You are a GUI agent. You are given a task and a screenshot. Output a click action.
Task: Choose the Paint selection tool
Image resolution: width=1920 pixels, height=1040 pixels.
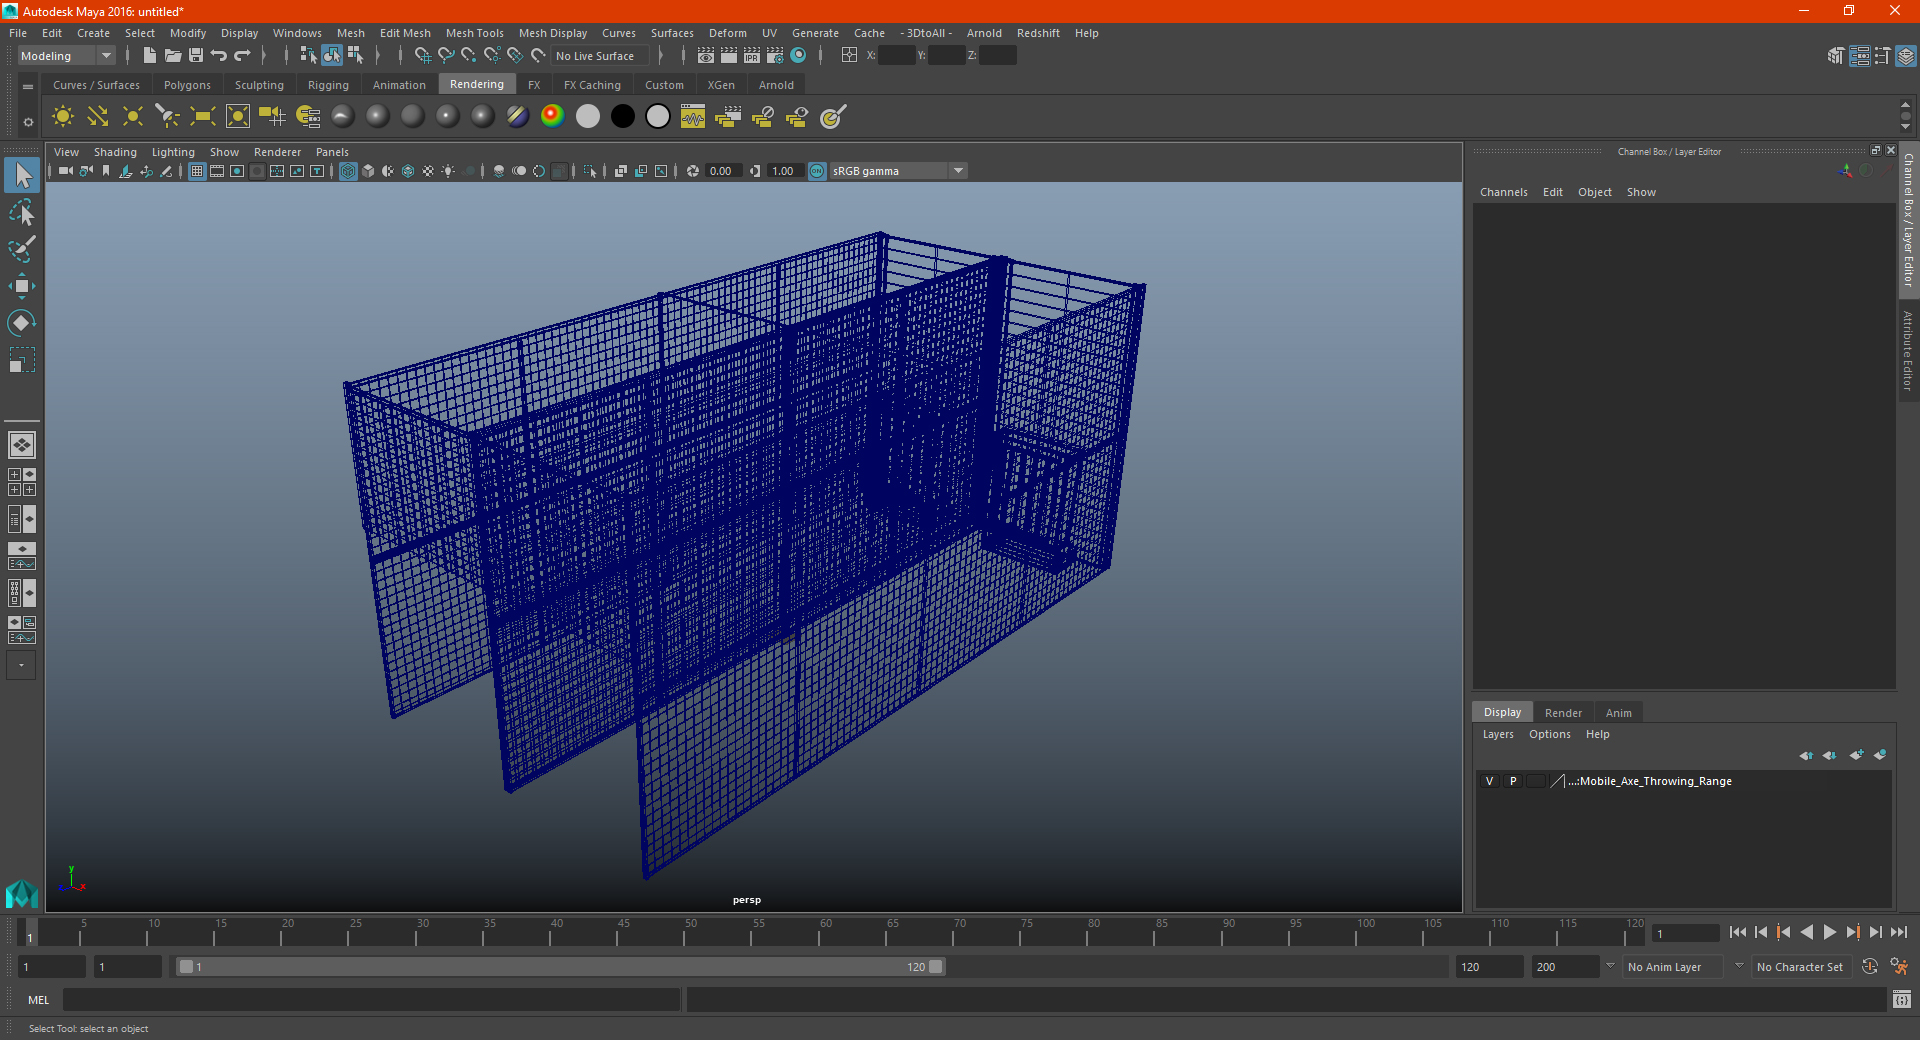[22, 248]
